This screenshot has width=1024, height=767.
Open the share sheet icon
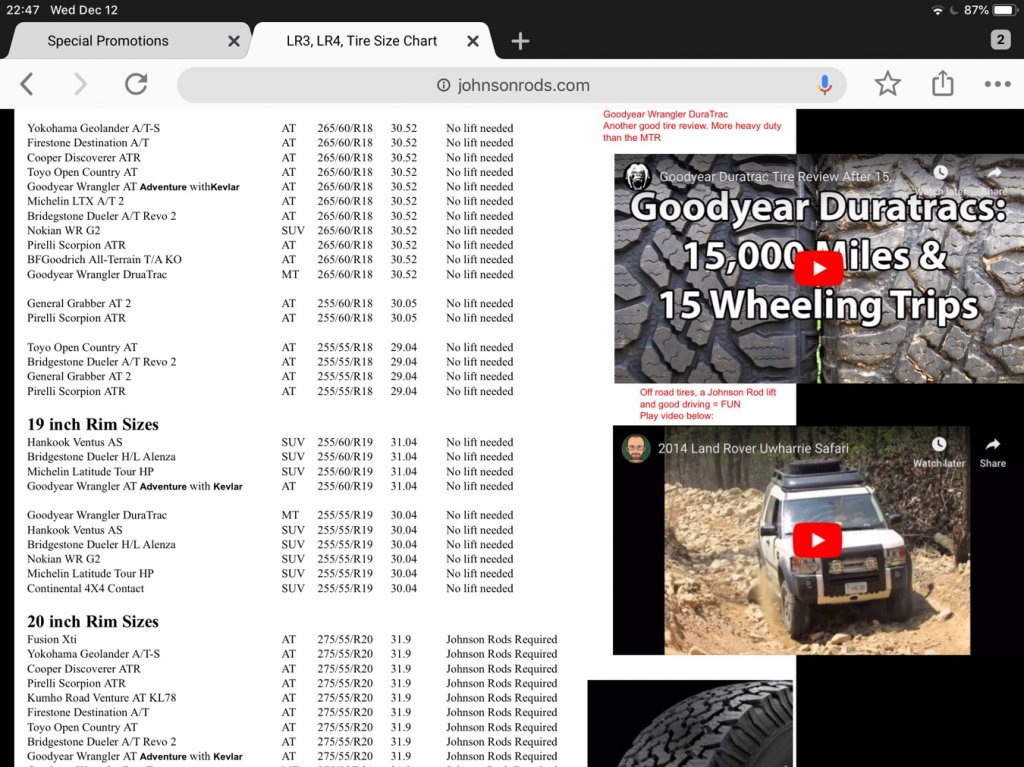click(942, 84)
